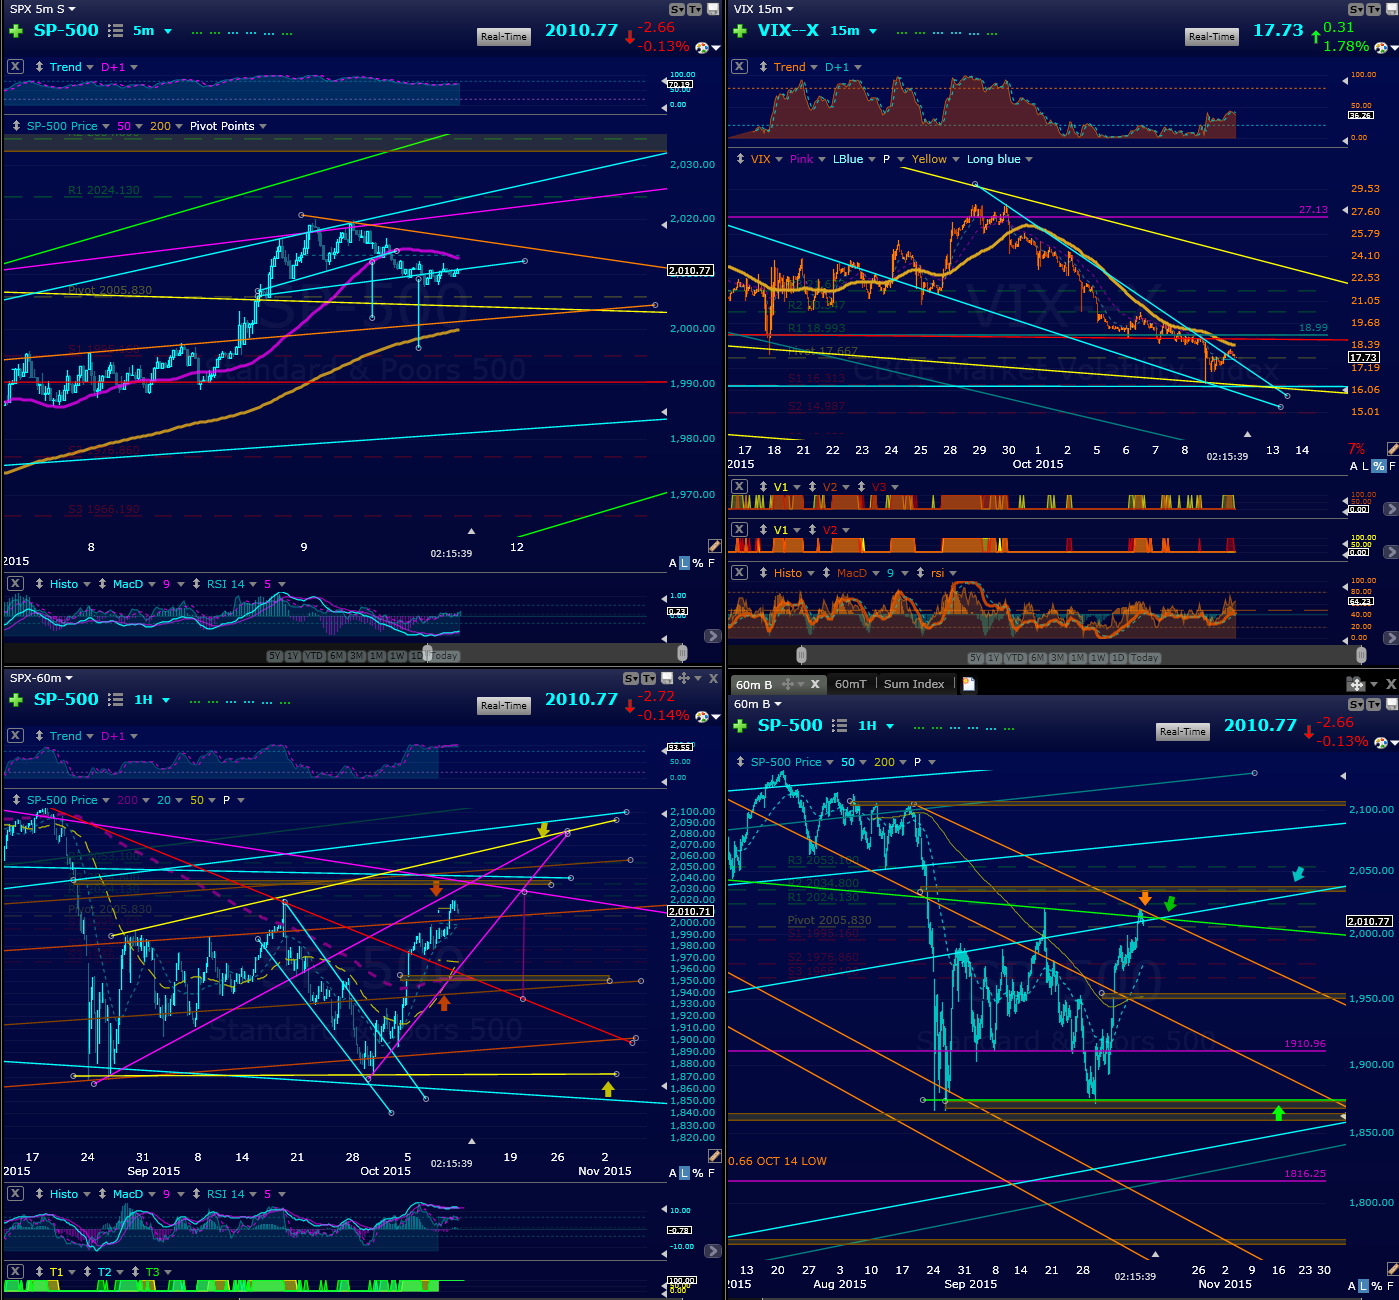Switch to the Sum Index tab

coord(914,684)
